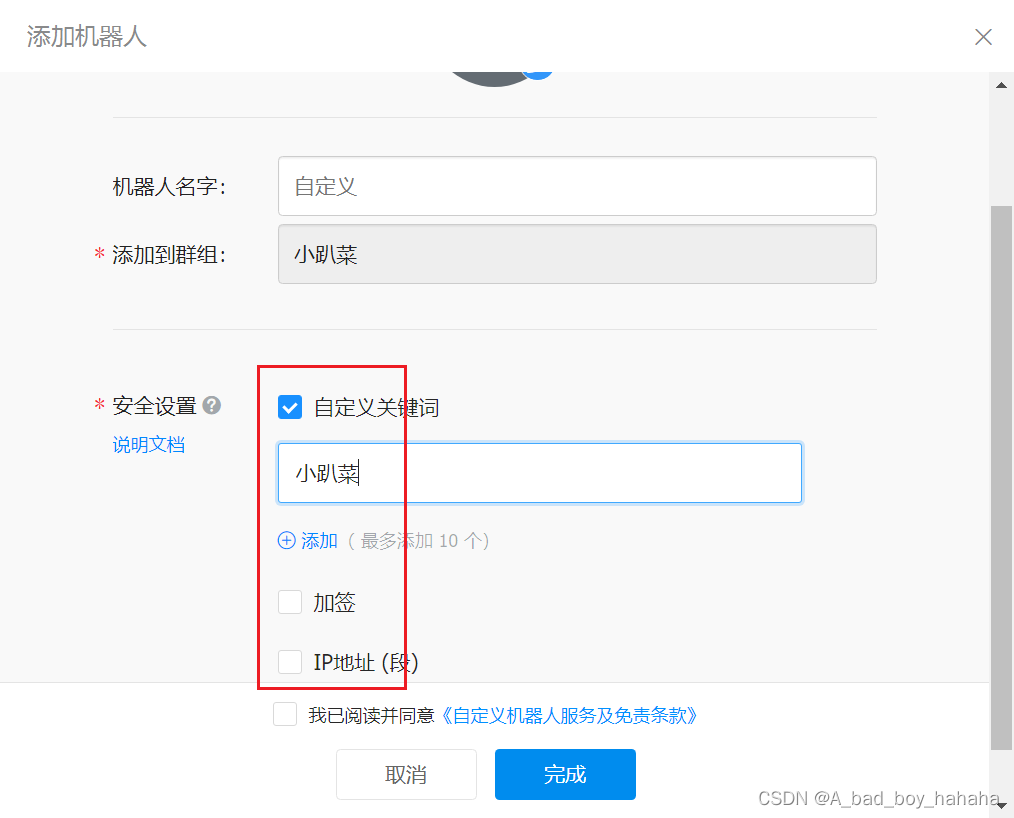Click the scrollbar up arrow
Viewport: 1014px width, 818px height.
[x=1001, y=85]
